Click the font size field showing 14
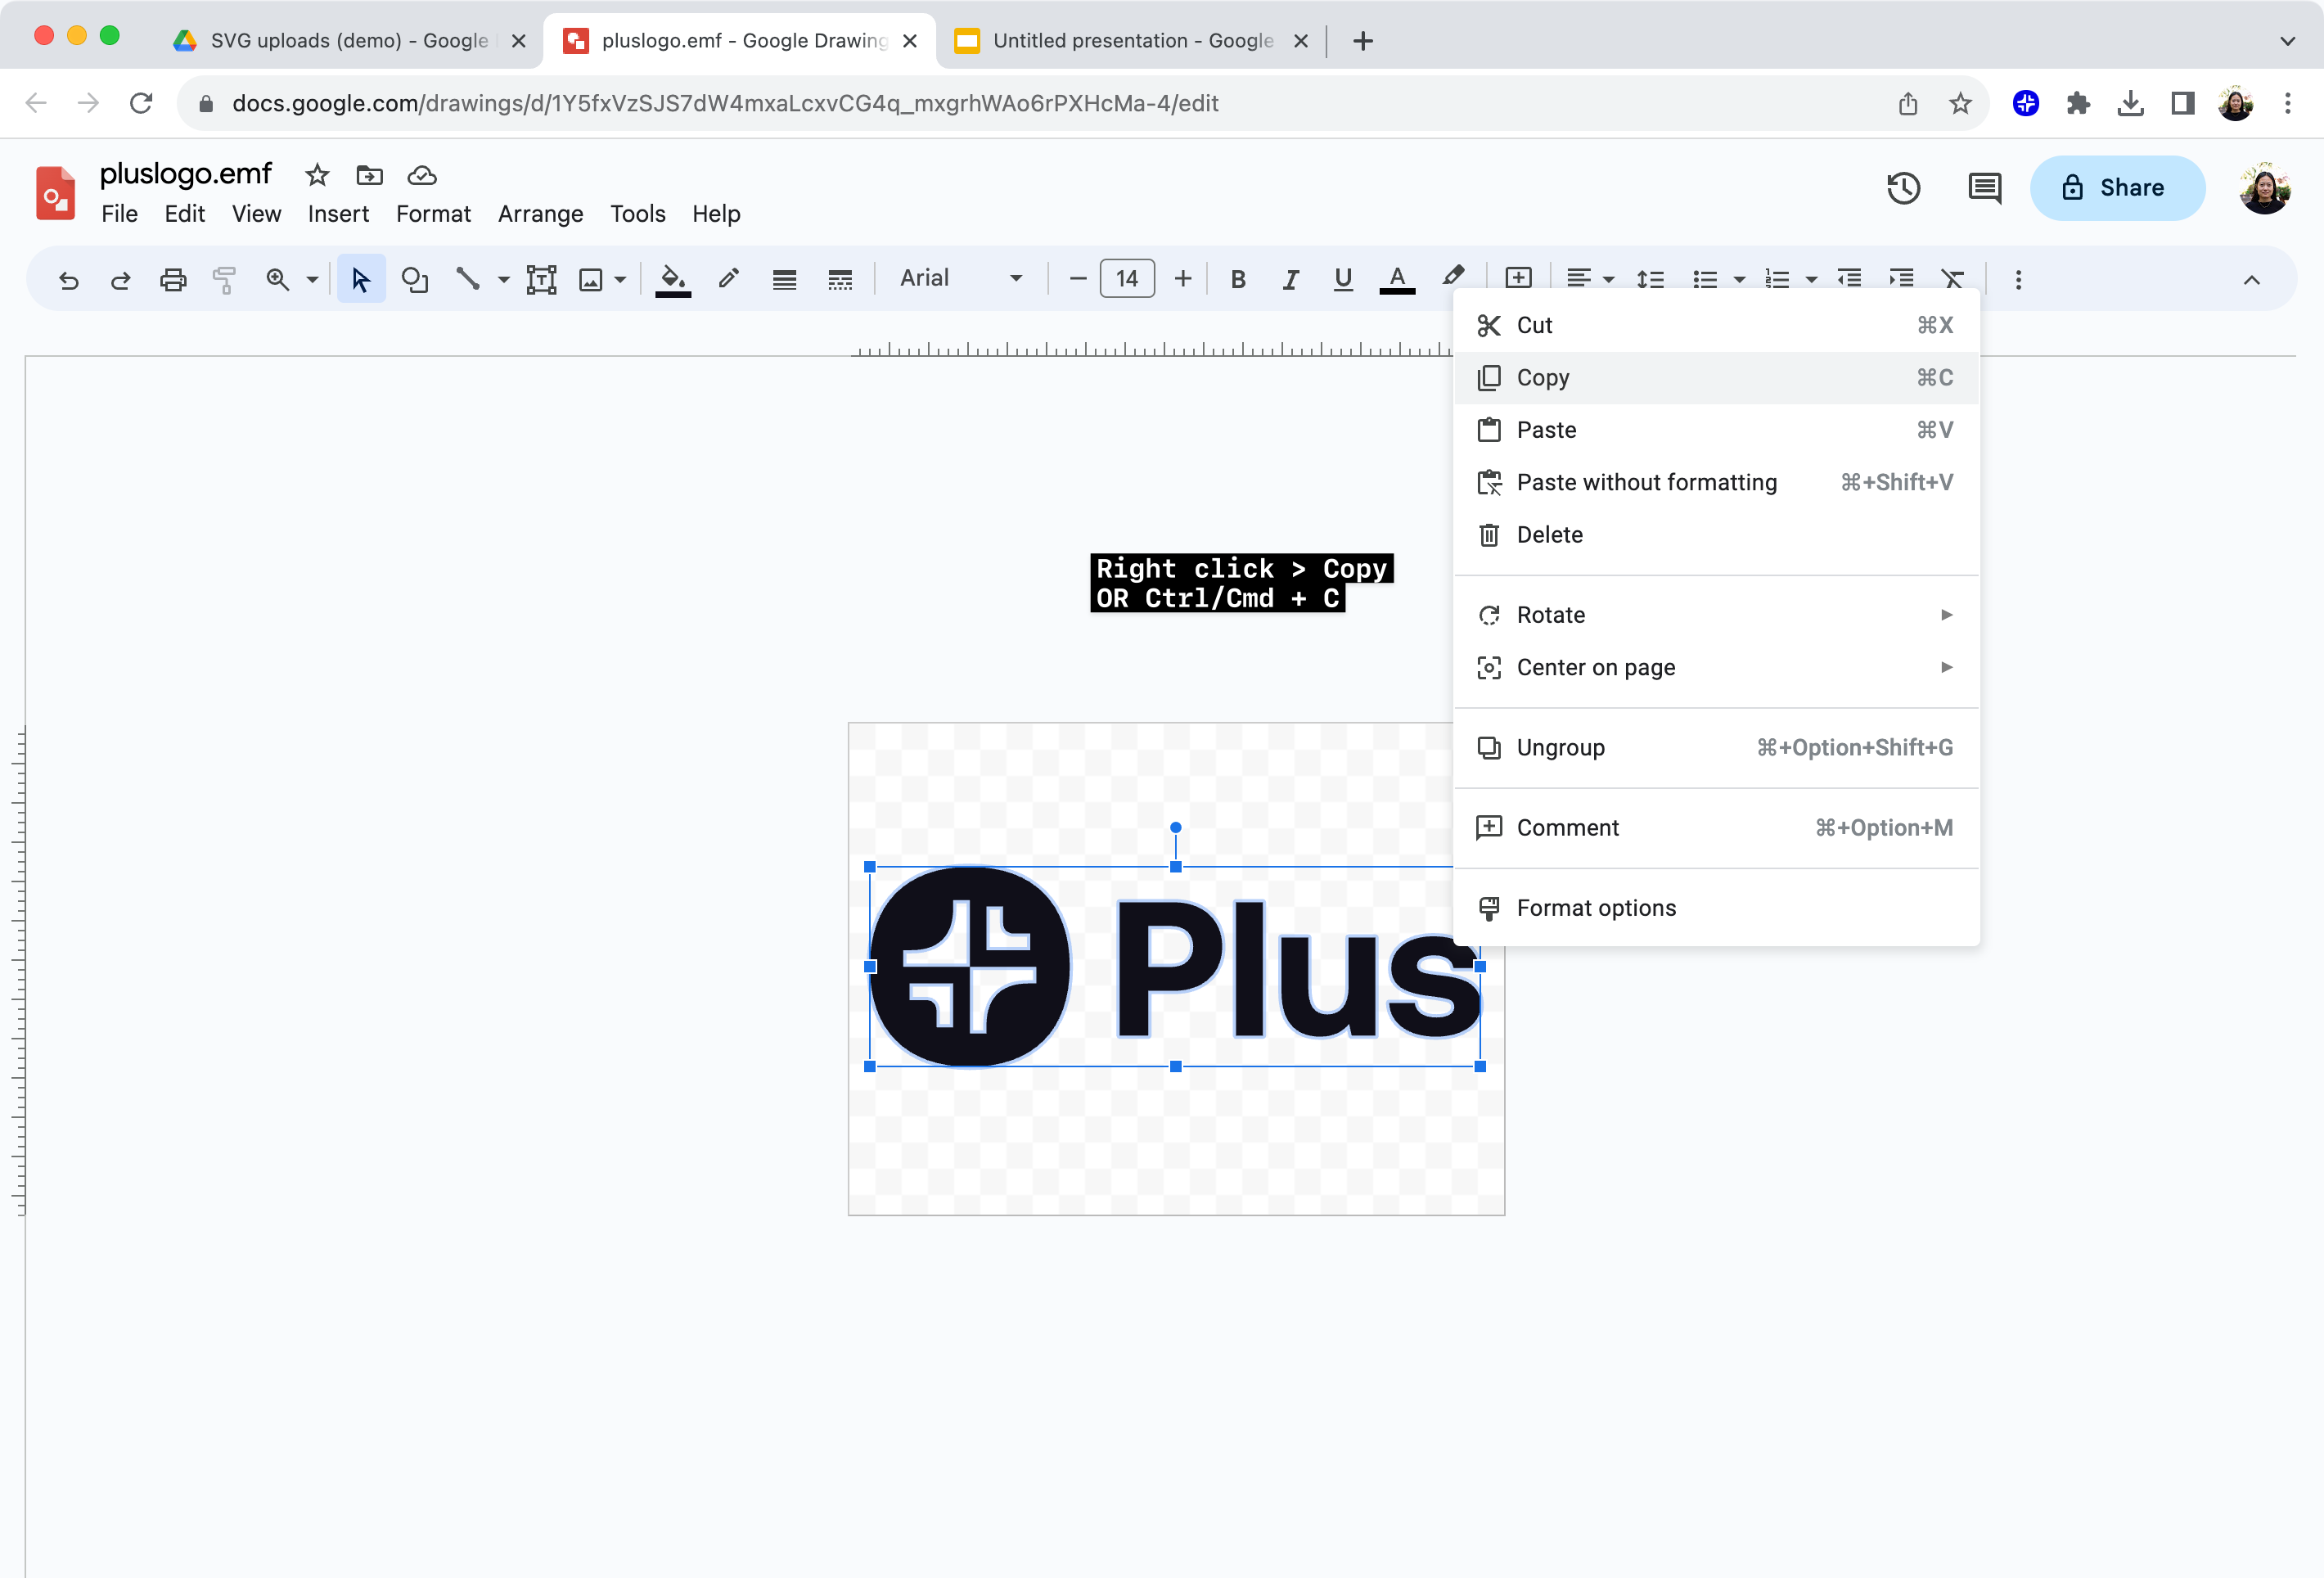This screenshot has width=2324, height=1578. click(1127, 279)
